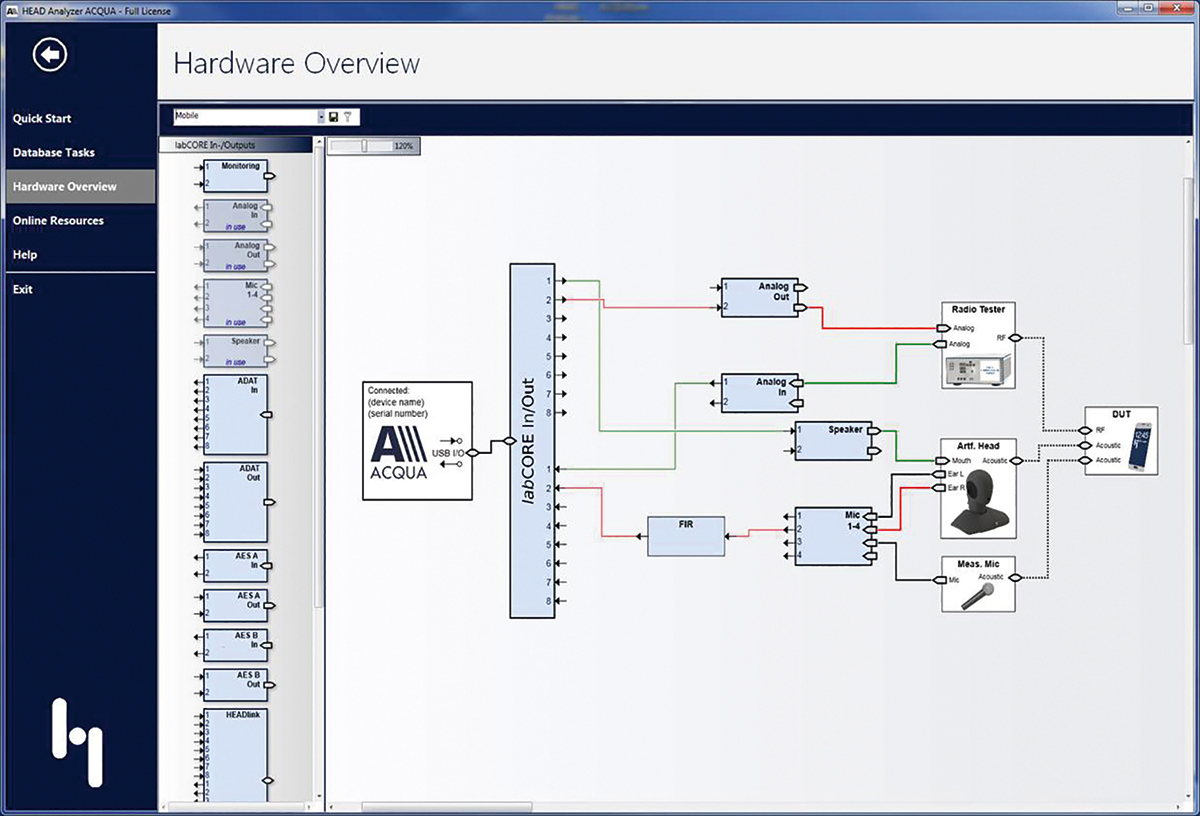
Task: Click the DUT title label
Action: tap(1121, 415)
